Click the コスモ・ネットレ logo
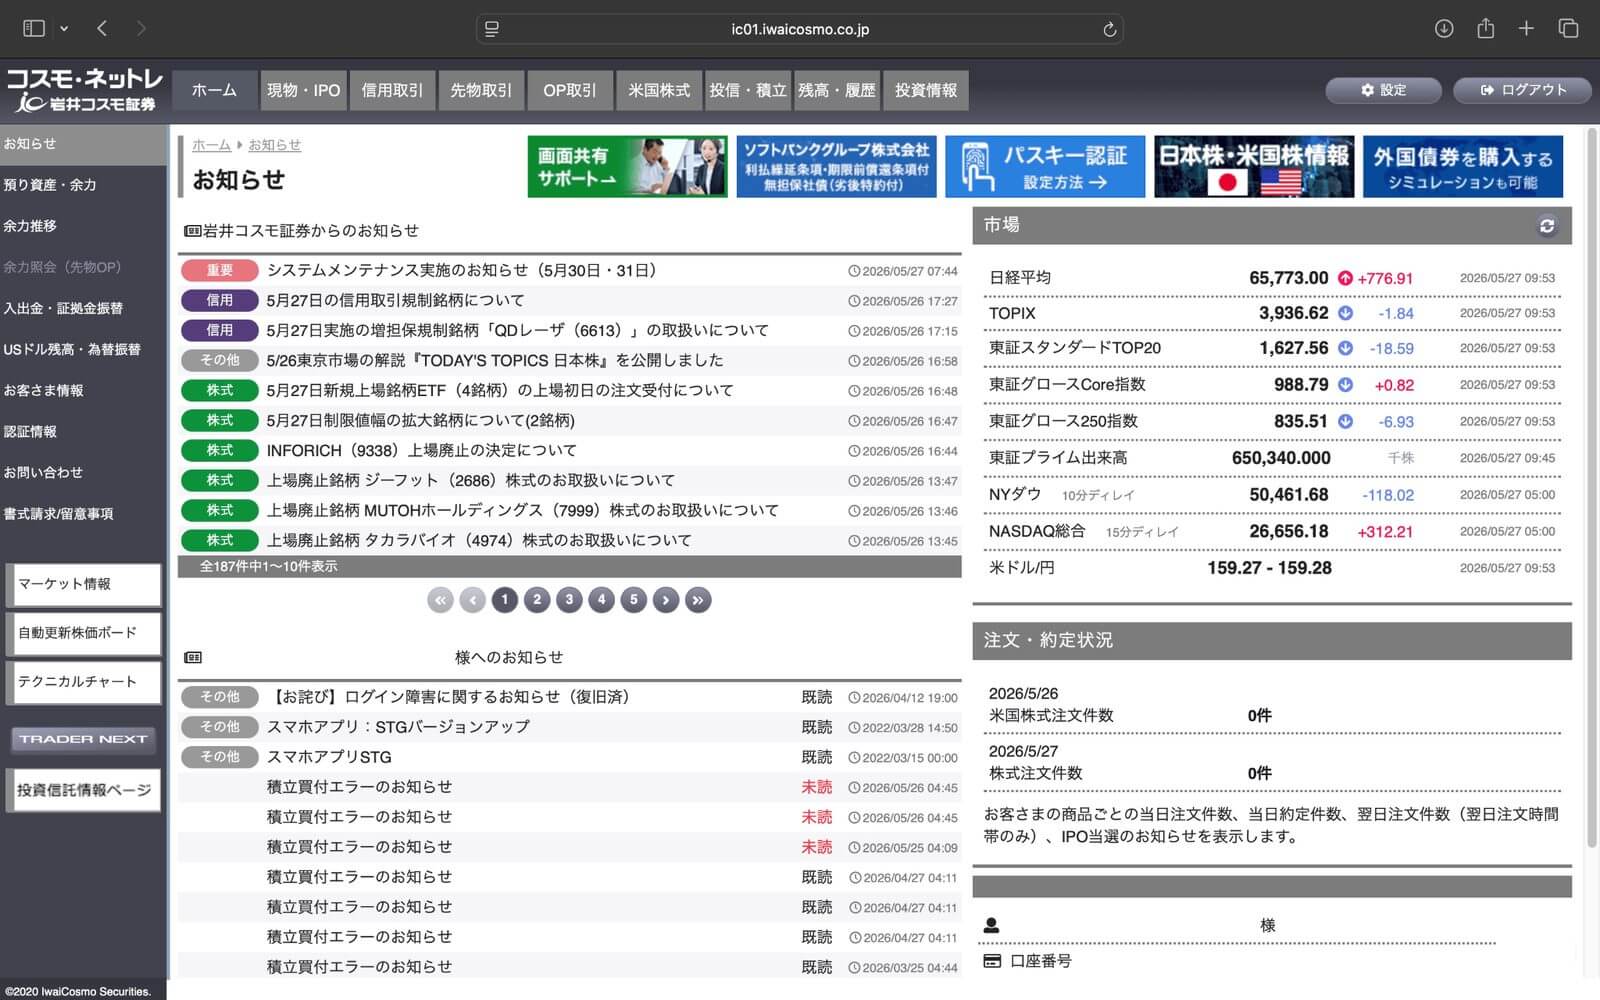Viewport: 1600px width, 1000px height. point(84,90)
